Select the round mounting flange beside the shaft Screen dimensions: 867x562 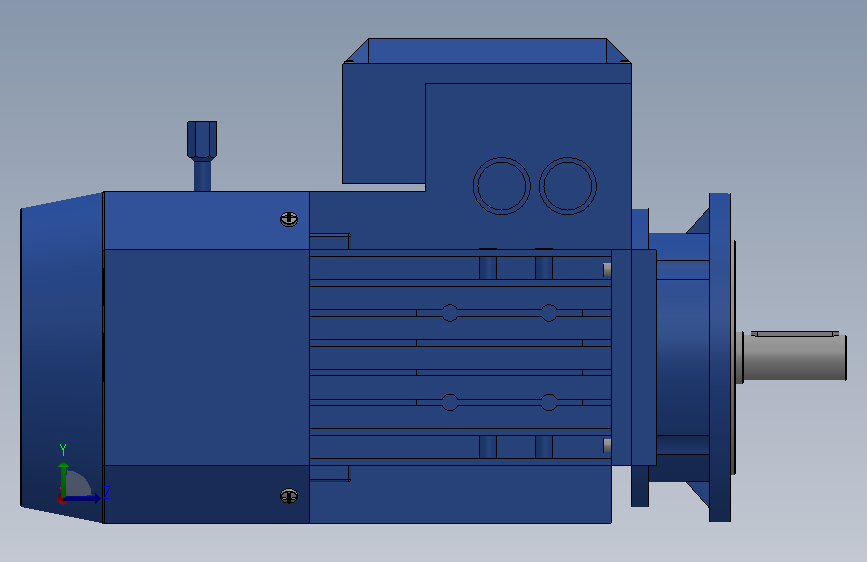pos(720,357)
